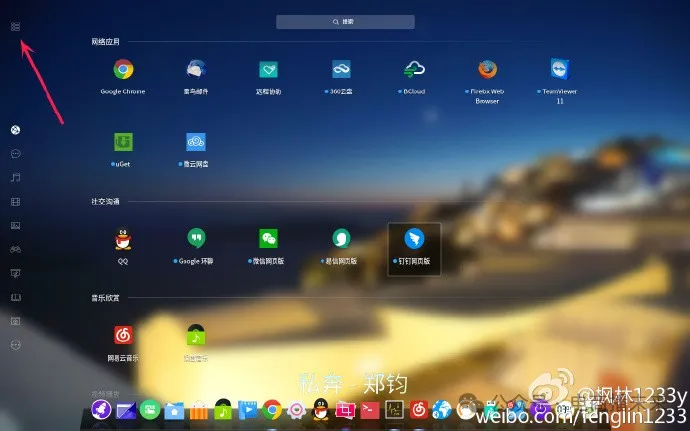Select the games category controller icon
The height and width of the screenshot is (431, 690).
(15, 249)
